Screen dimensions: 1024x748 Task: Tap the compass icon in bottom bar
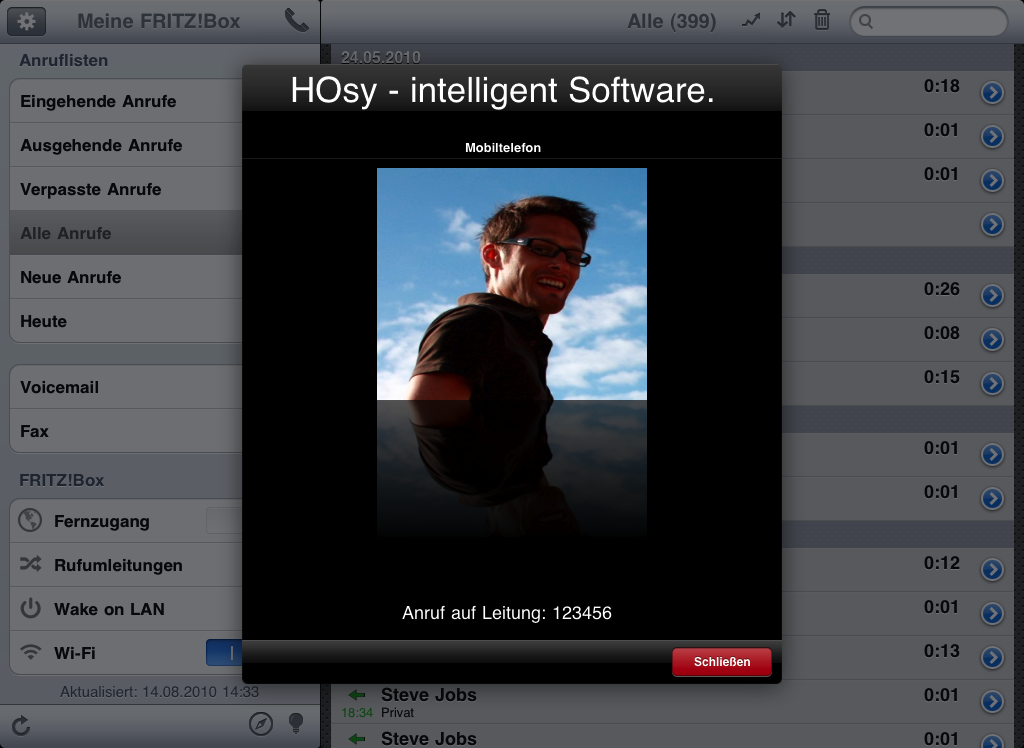coord(260,724)
